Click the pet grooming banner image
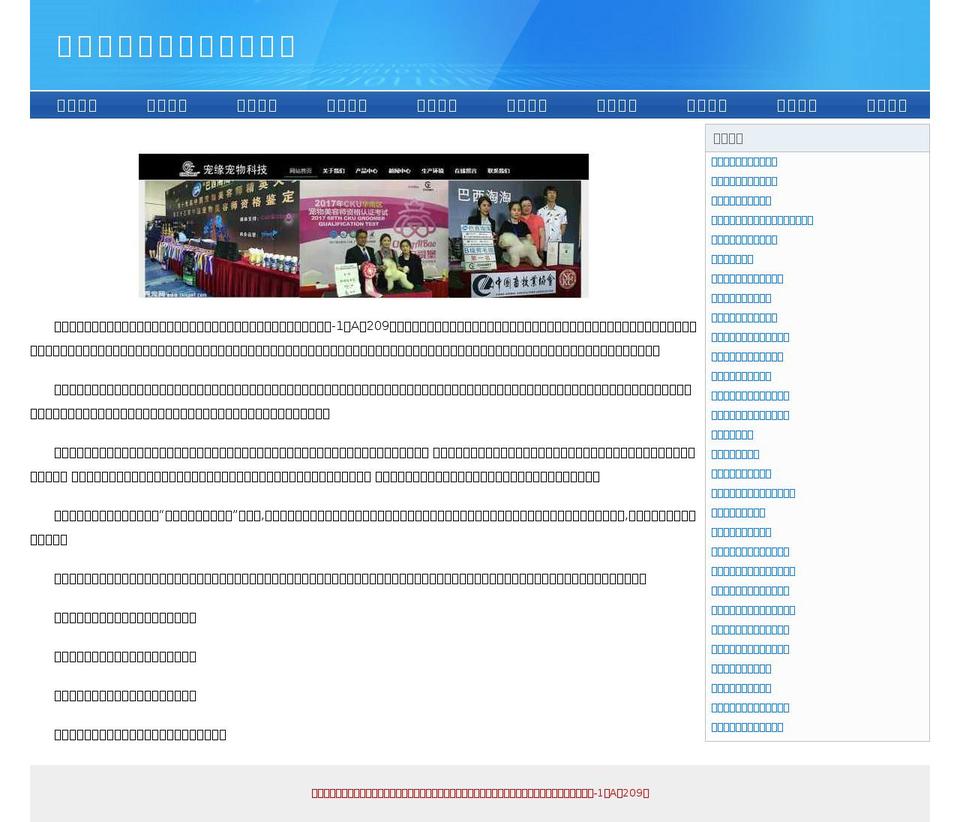This screenshot has height=822, width=960. click(364, 226)
